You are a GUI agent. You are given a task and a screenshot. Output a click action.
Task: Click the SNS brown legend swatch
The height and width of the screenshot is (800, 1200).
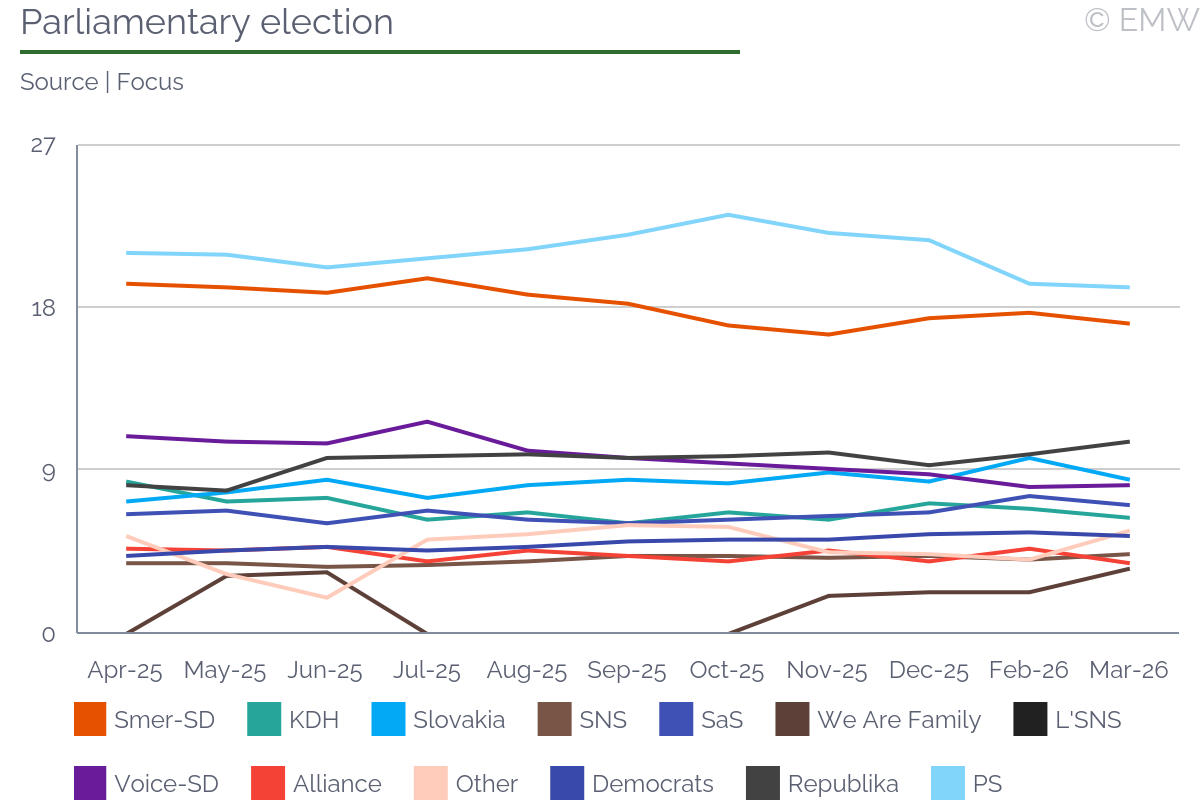point(554,719)
